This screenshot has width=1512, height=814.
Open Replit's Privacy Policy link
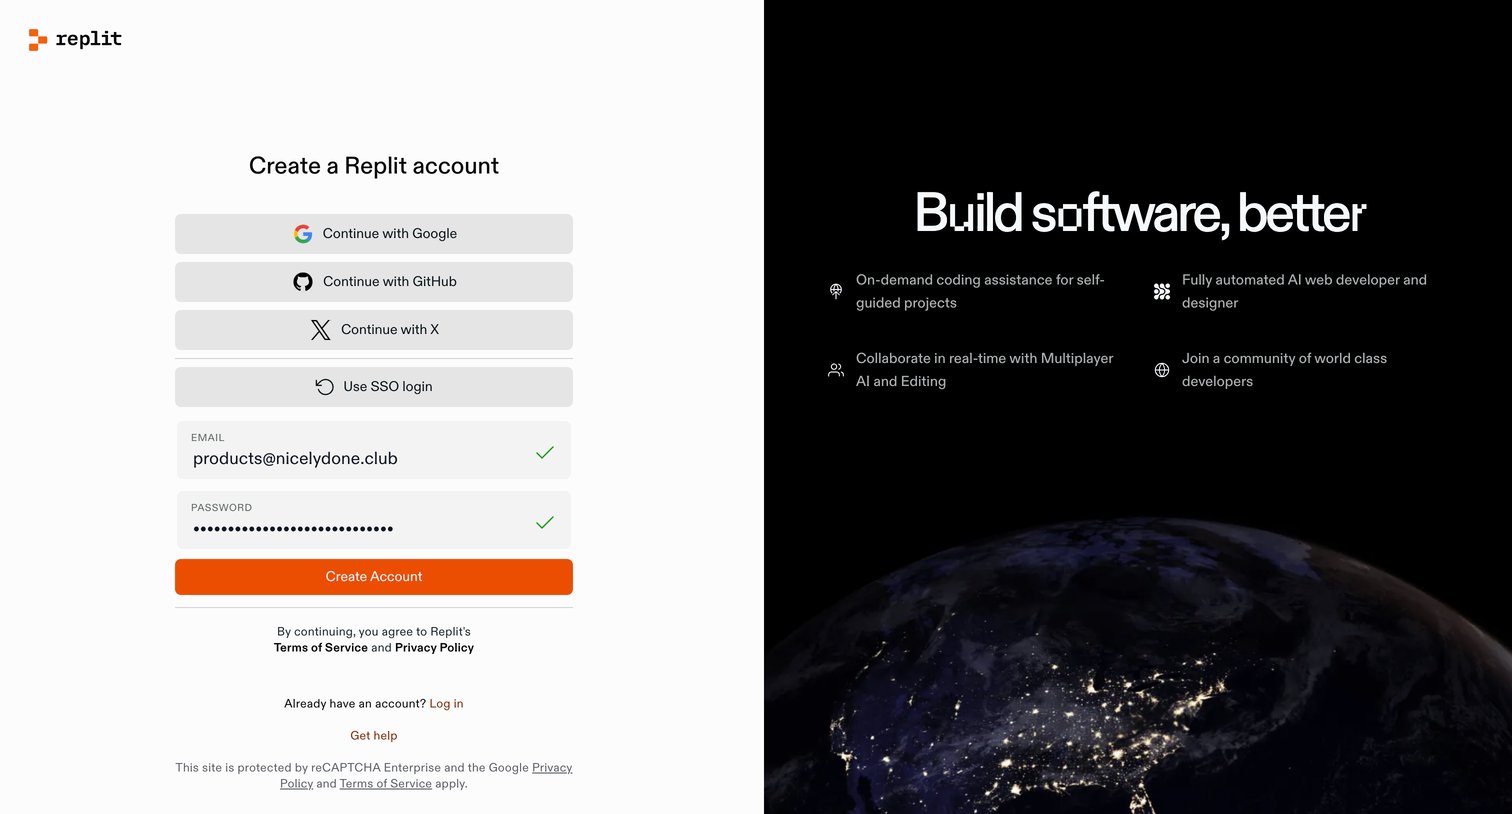[434, 648]
